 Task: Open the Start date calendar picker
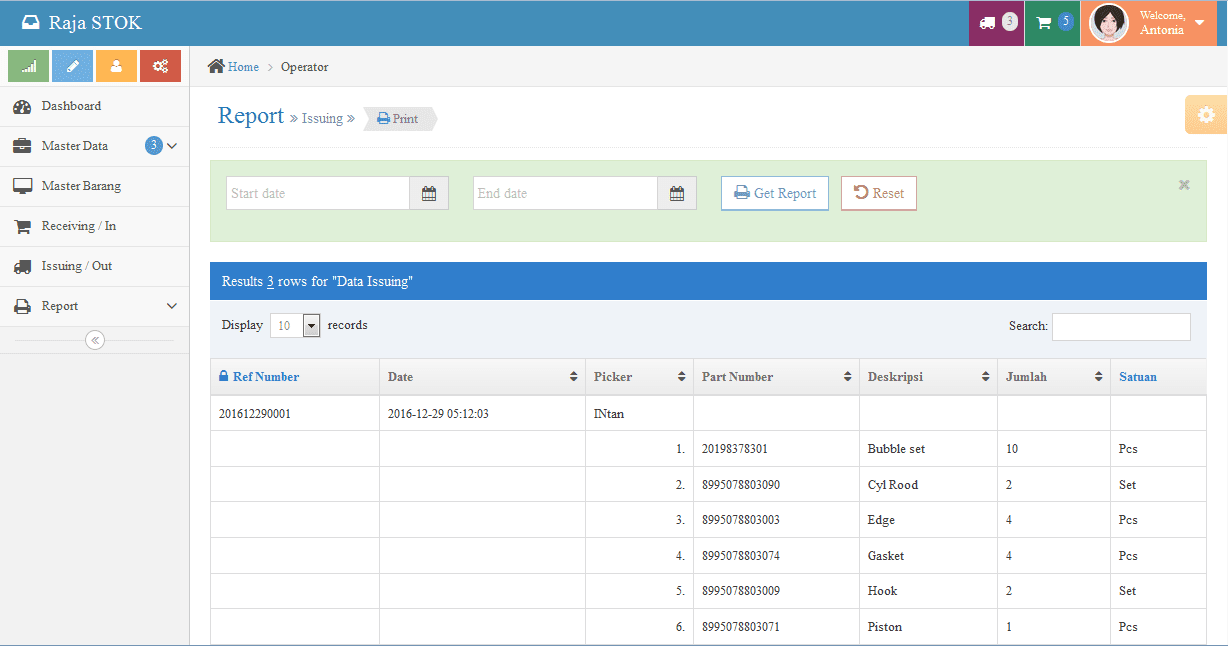pos(429,192)
